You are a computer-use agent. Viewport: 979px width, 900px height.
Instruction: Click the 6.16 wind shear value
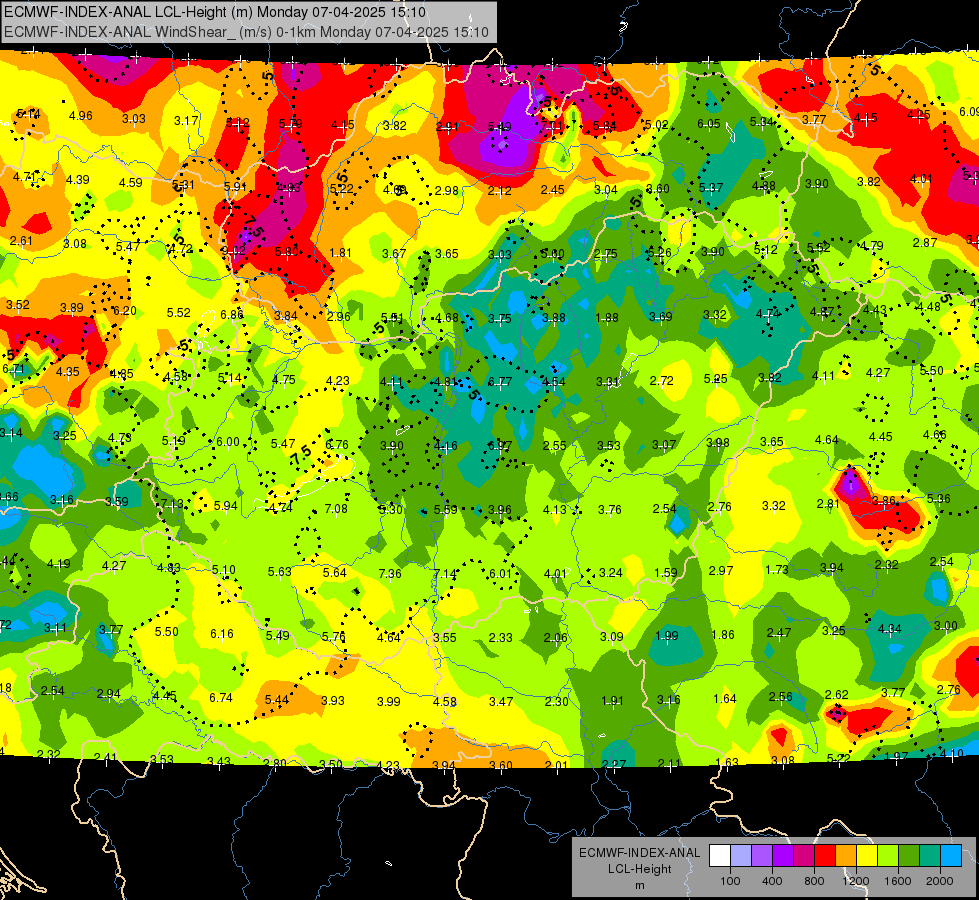pyautogui.click(x=222, y=634)
